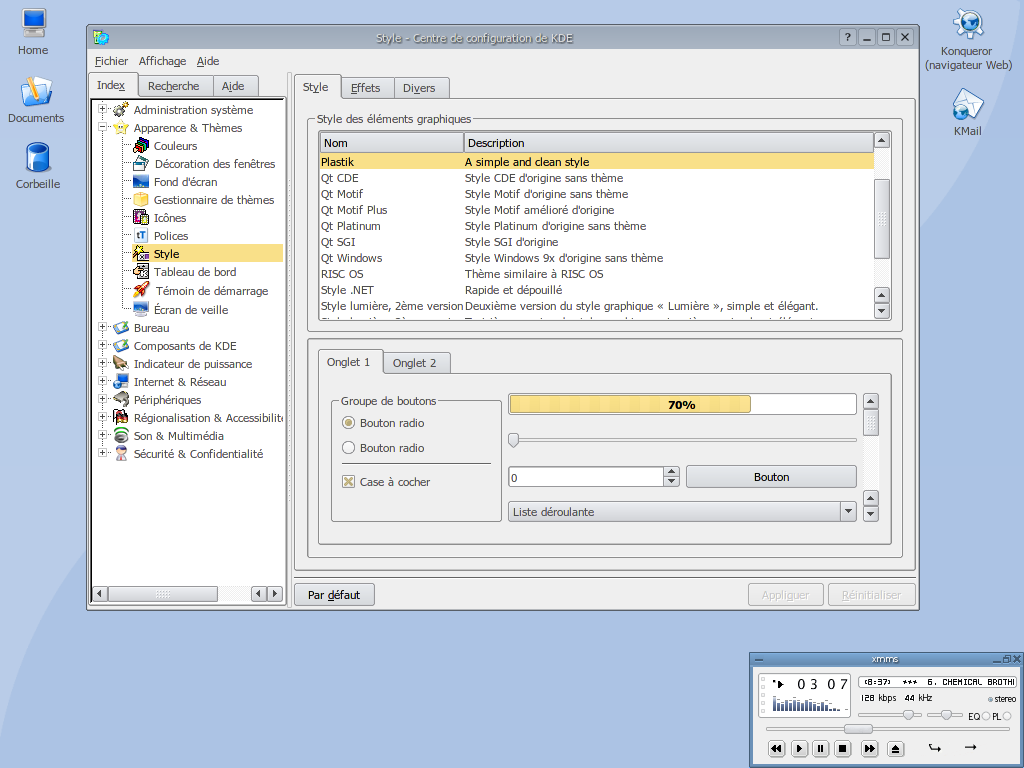Collapse the Apparence & Thèmes tree node
This screenshot has height=768, width=1024.
point(102,127)
